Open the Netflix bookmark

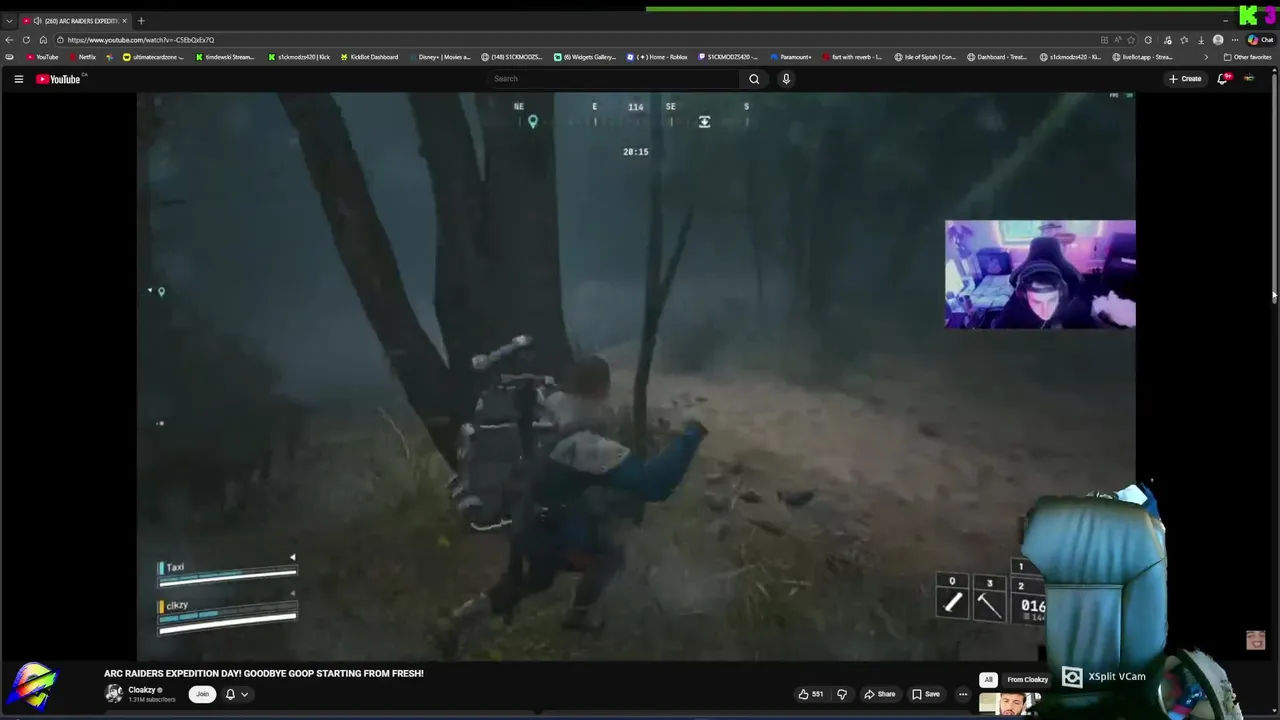(82, 57)
